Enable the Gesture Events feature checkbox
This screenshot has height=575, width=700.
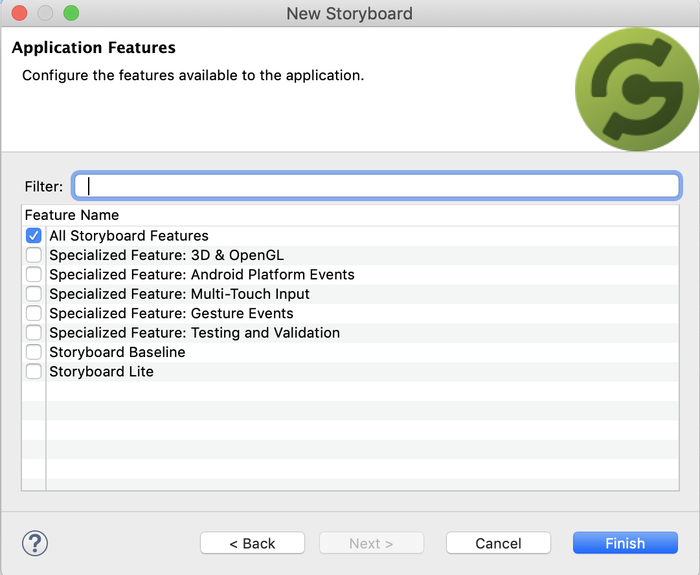tap(33, 313)
